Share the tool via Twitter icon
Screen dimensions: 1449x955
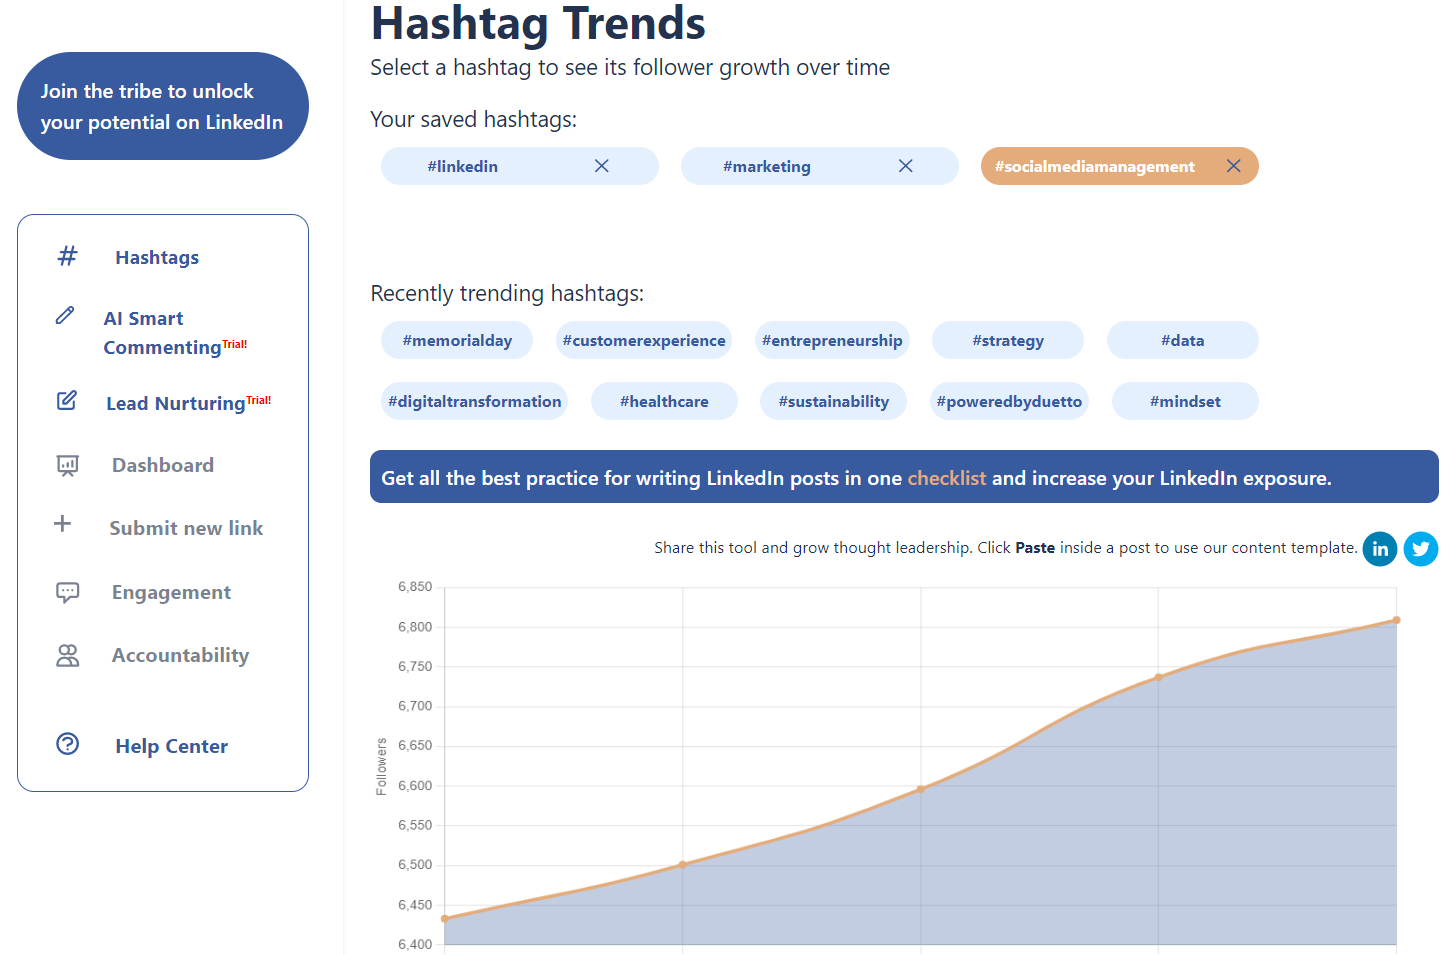click(x=1420, y=549)
